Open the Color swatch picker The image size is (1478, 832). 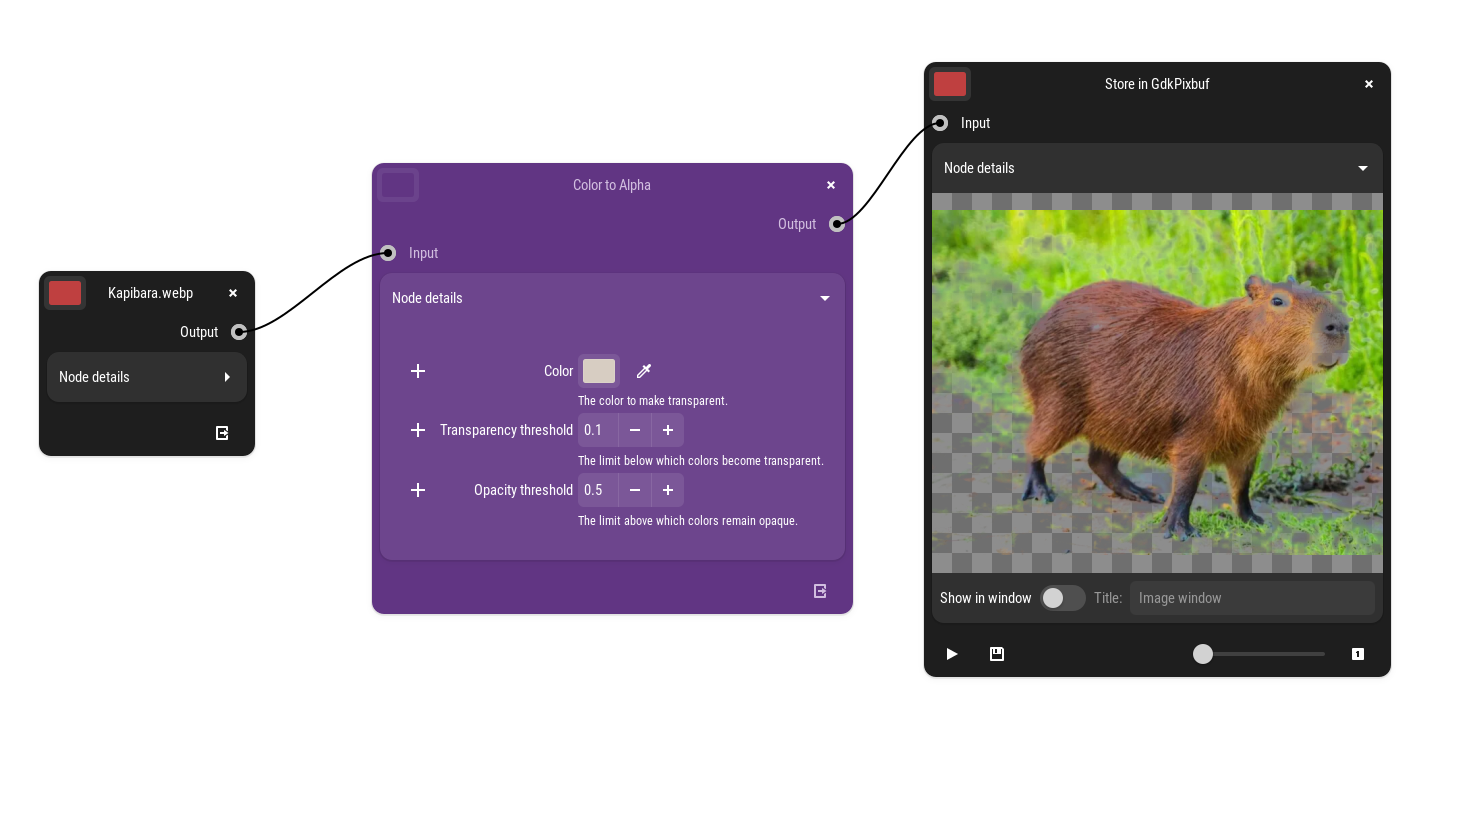(599, 371)
